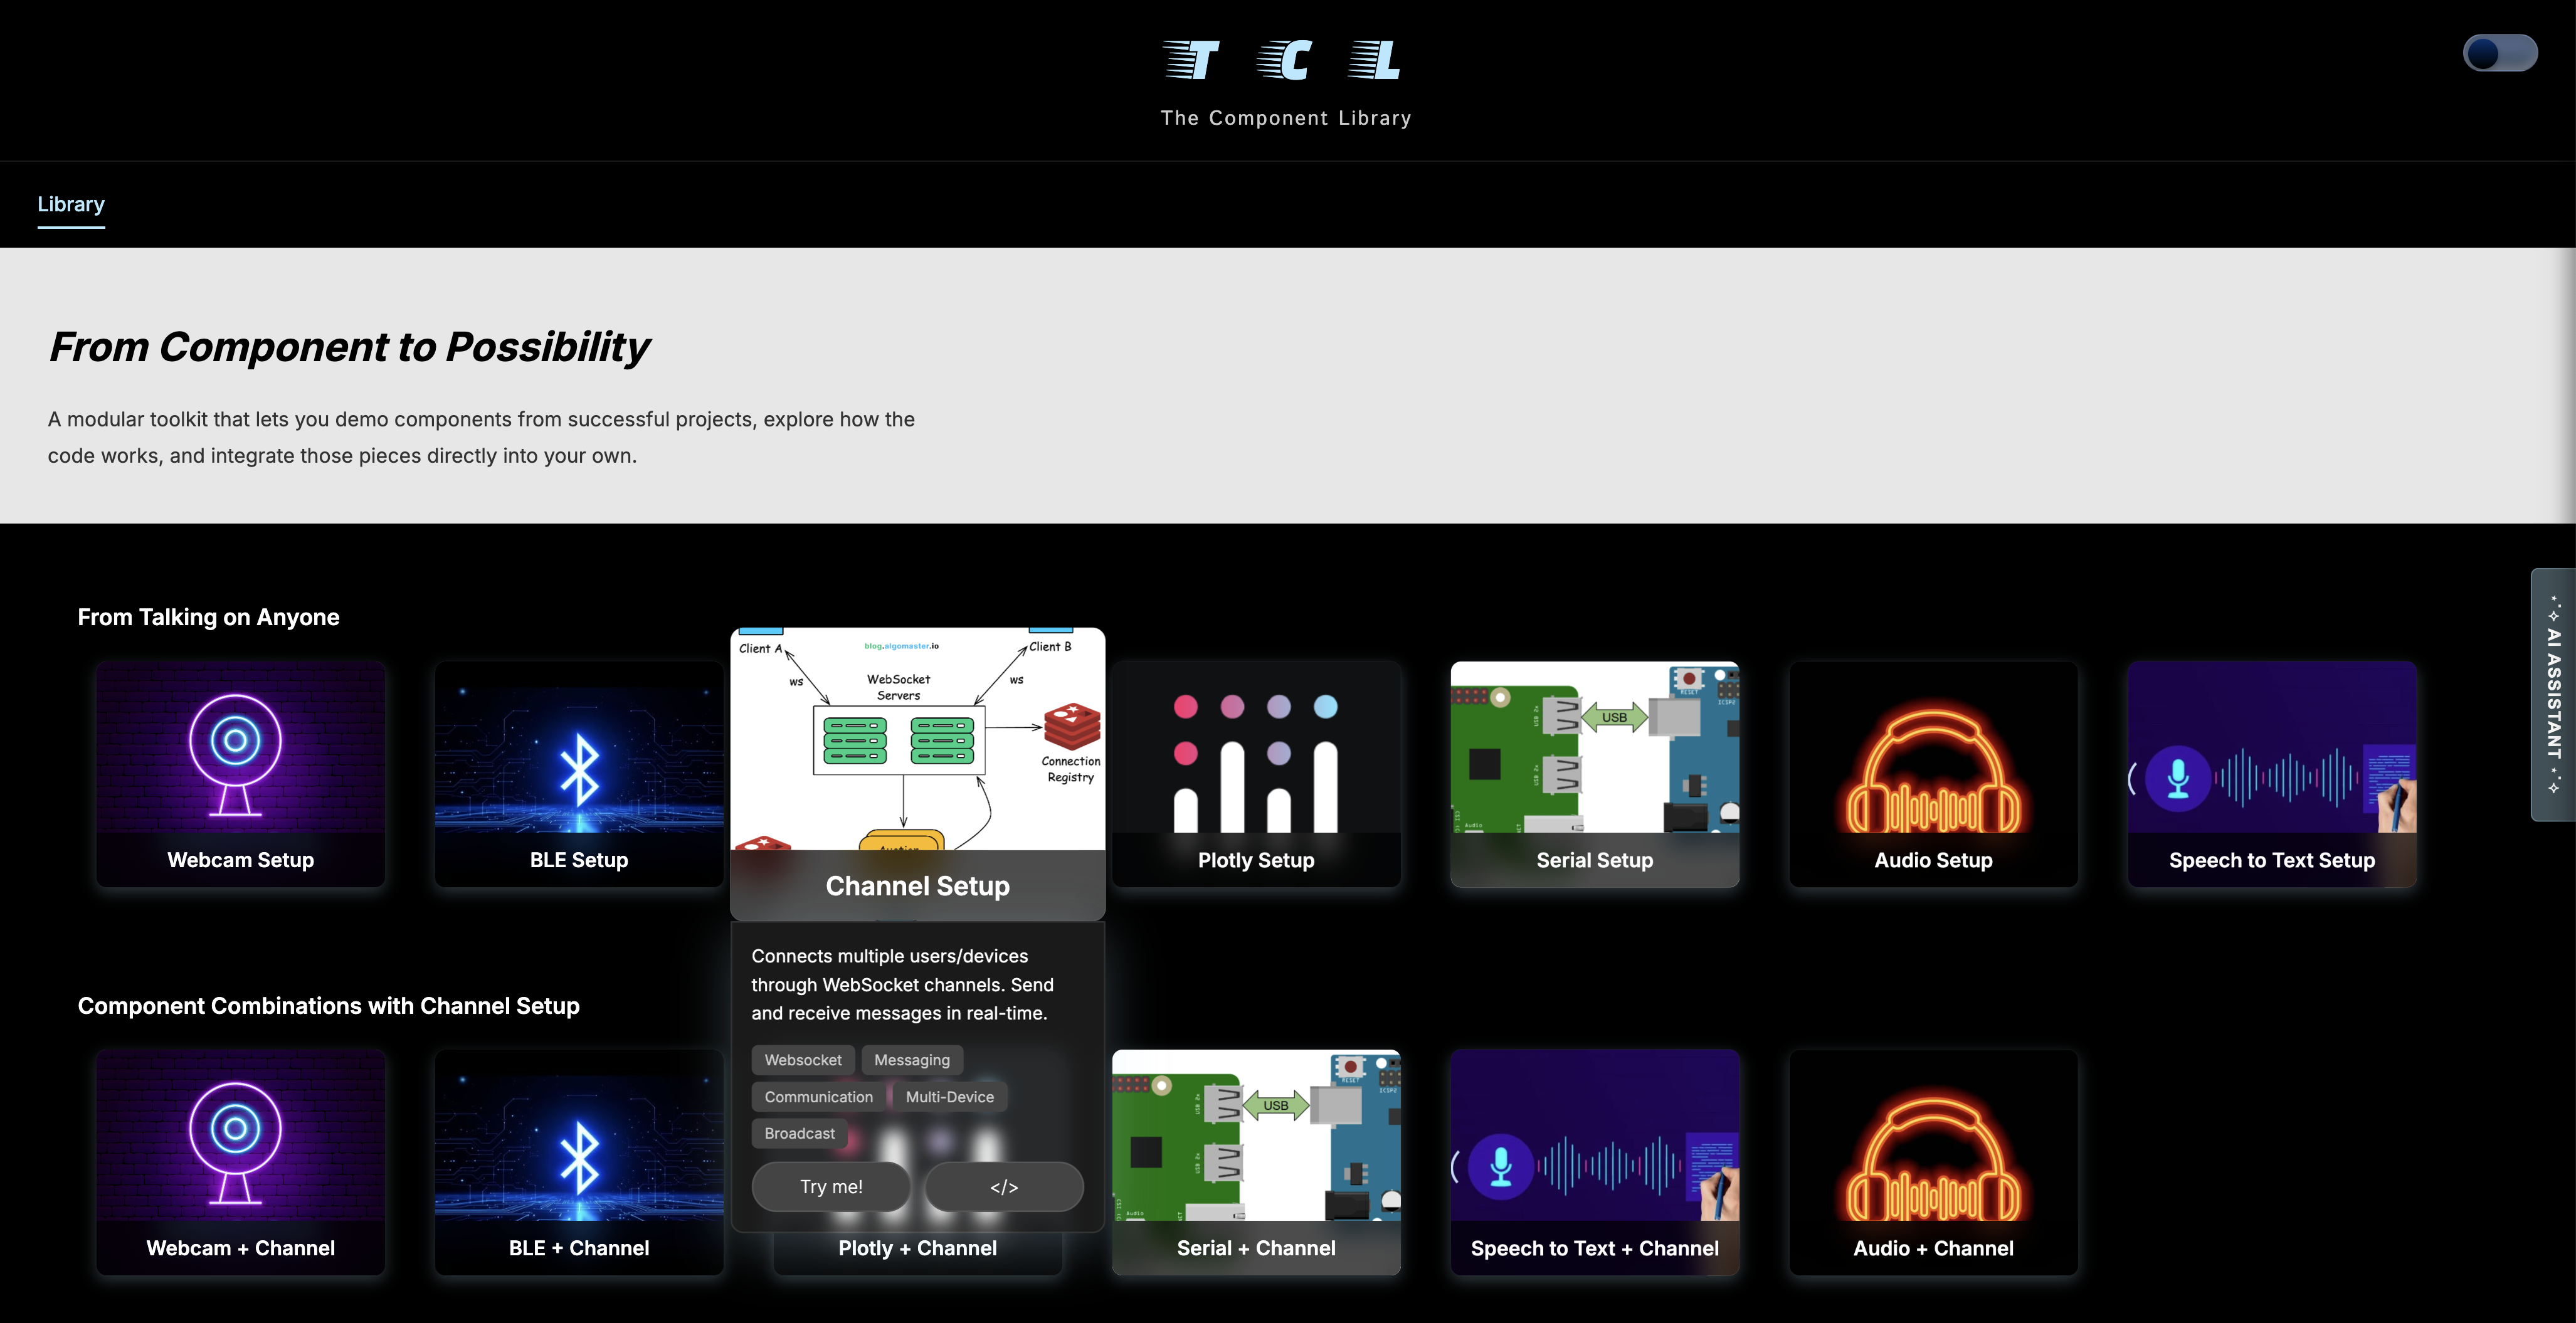Click the Try me! button
The height and width of the screenshot is (1323, 2576).
click(x=831, y=1187)
